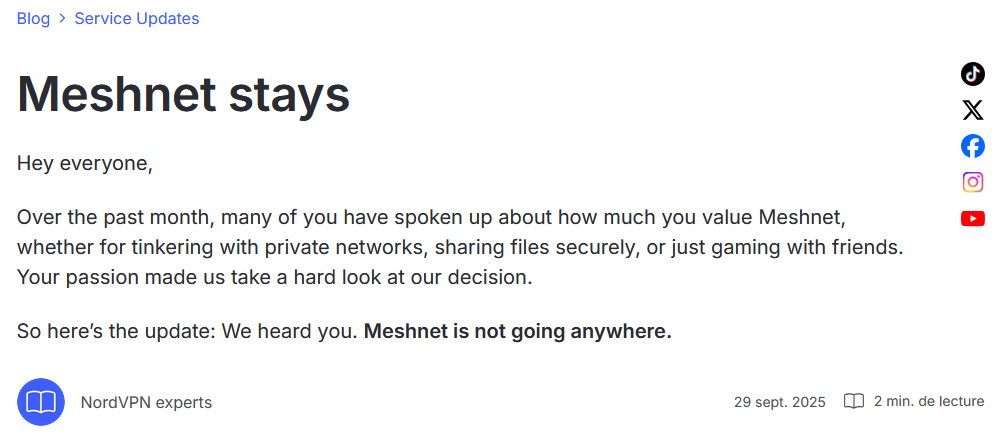
Task: Click the 'Over the past month' paragraph start
Action: point(100,217)
